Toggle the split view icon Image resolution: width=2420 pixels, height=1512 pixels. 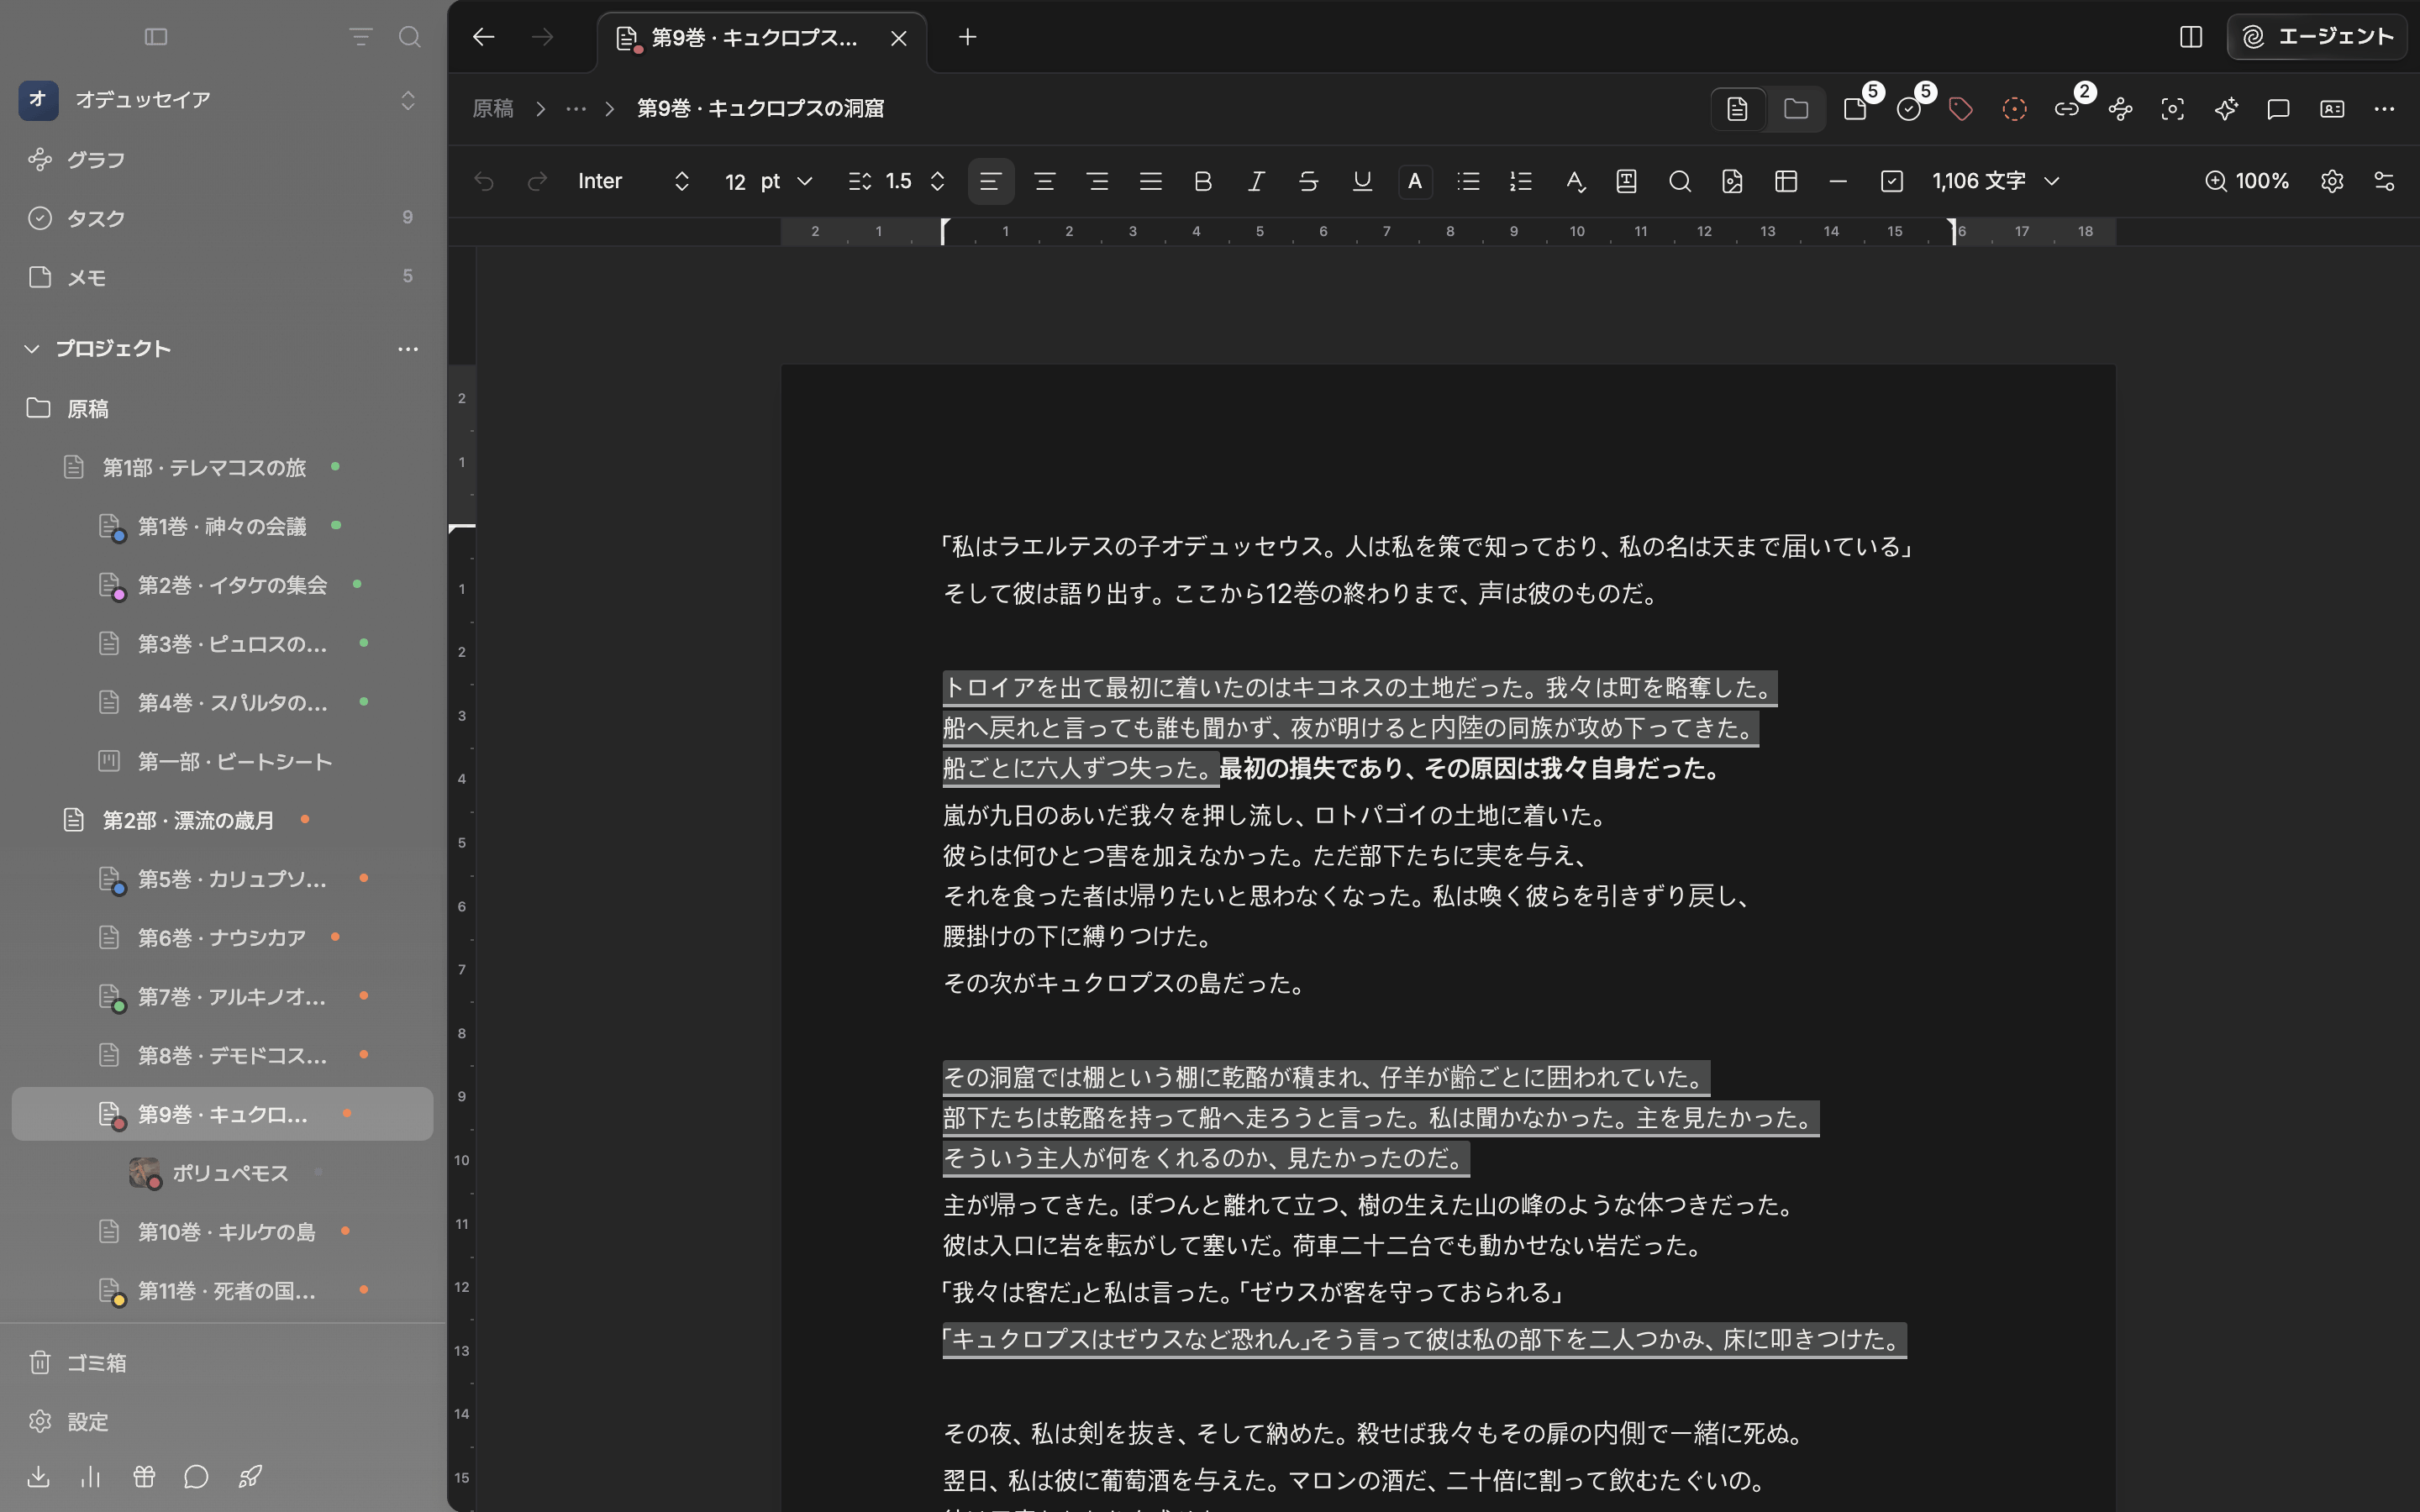click(2191, 37)
